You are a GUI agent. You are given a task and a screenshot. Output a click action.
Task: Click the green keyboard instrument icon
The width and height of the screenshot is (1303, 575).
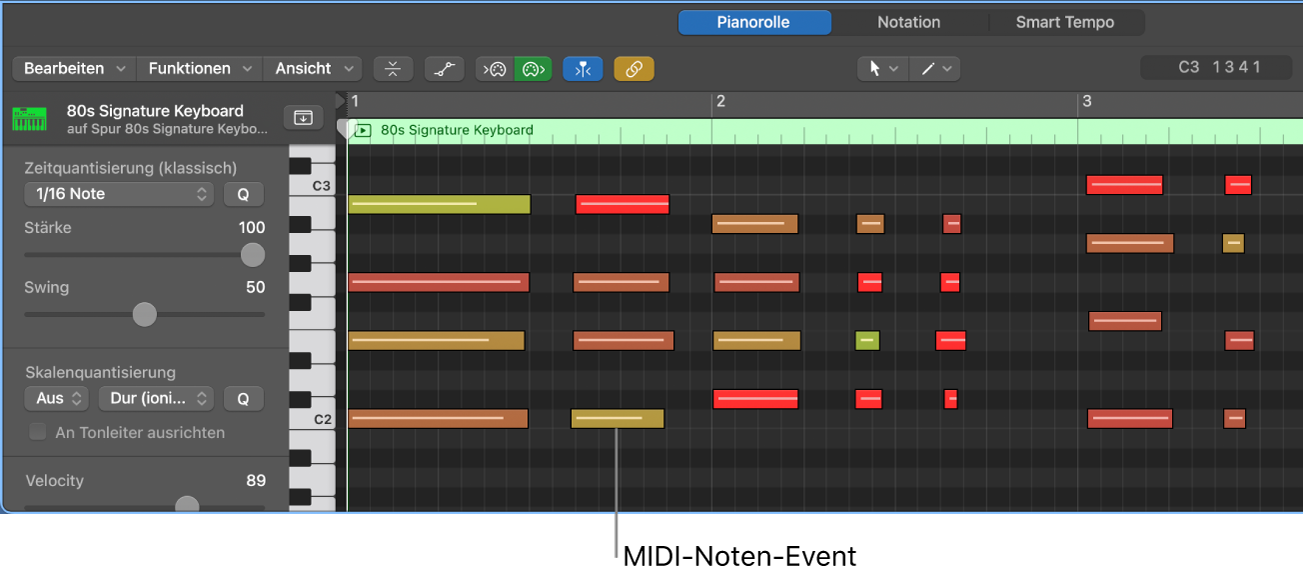pyautogui.click(x=30, y=119)
